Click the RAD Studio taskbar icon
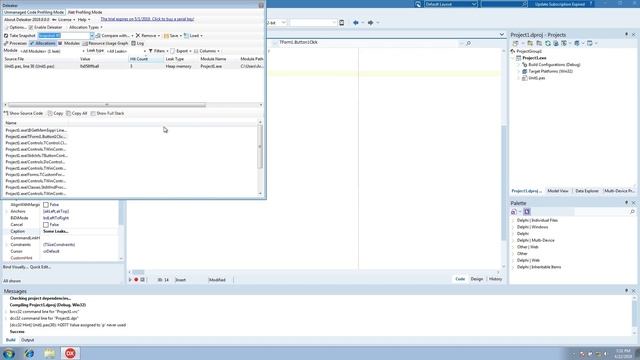Image resolution: width=640 pixels, height=360 pixels. click(x=70, y=353)
